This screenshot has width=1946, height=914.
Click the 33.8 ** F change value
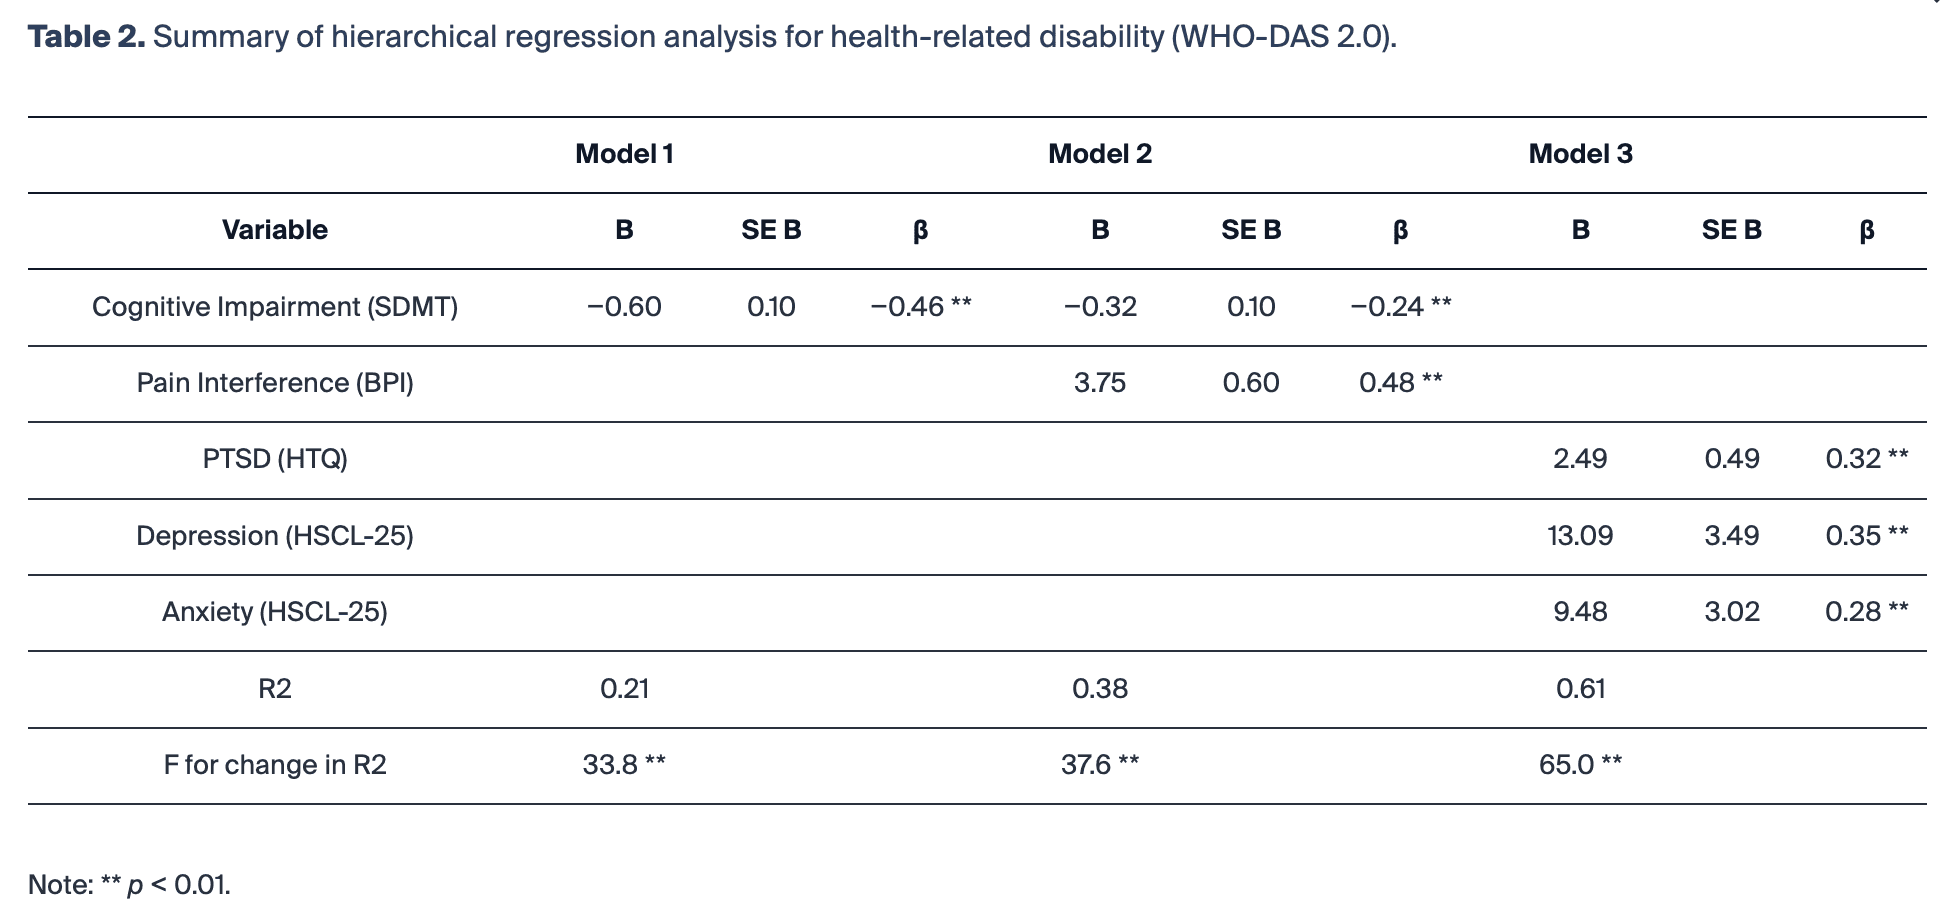(x=624, y=765)
